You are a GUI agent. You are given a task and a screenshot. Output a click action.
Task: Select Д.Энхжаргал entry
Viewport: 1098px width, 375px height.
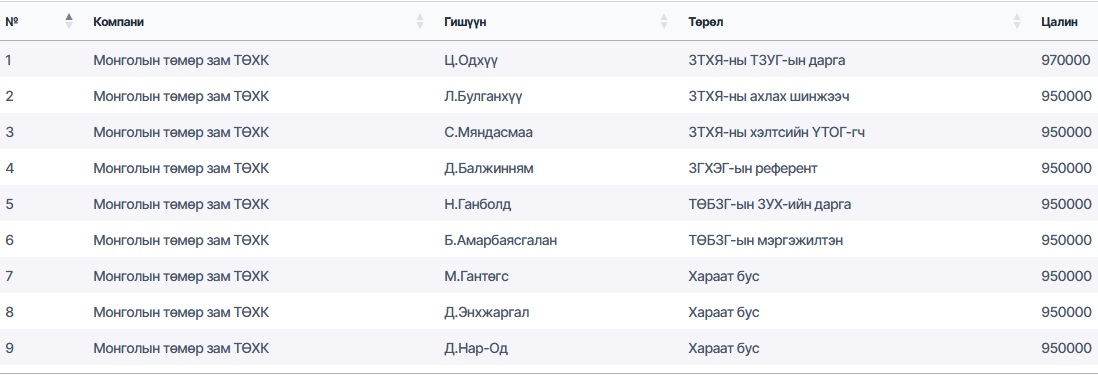tap(487, 312)
